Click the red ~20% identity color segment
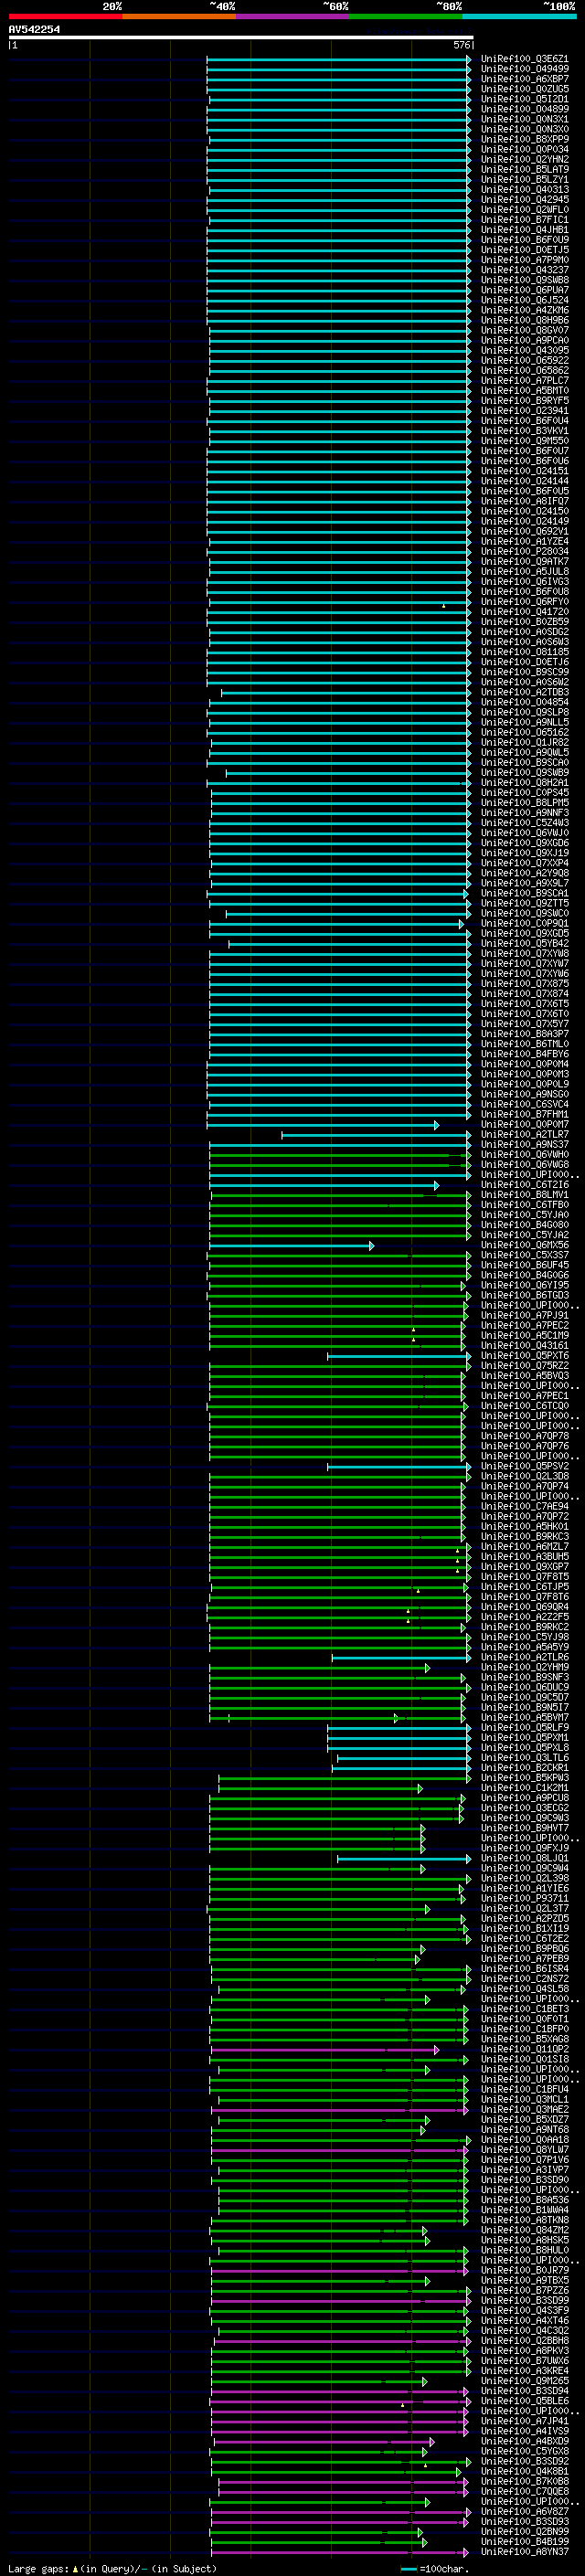Image resolution: width=585 pixels, height=2576 pixels. [x=65, y=16]
